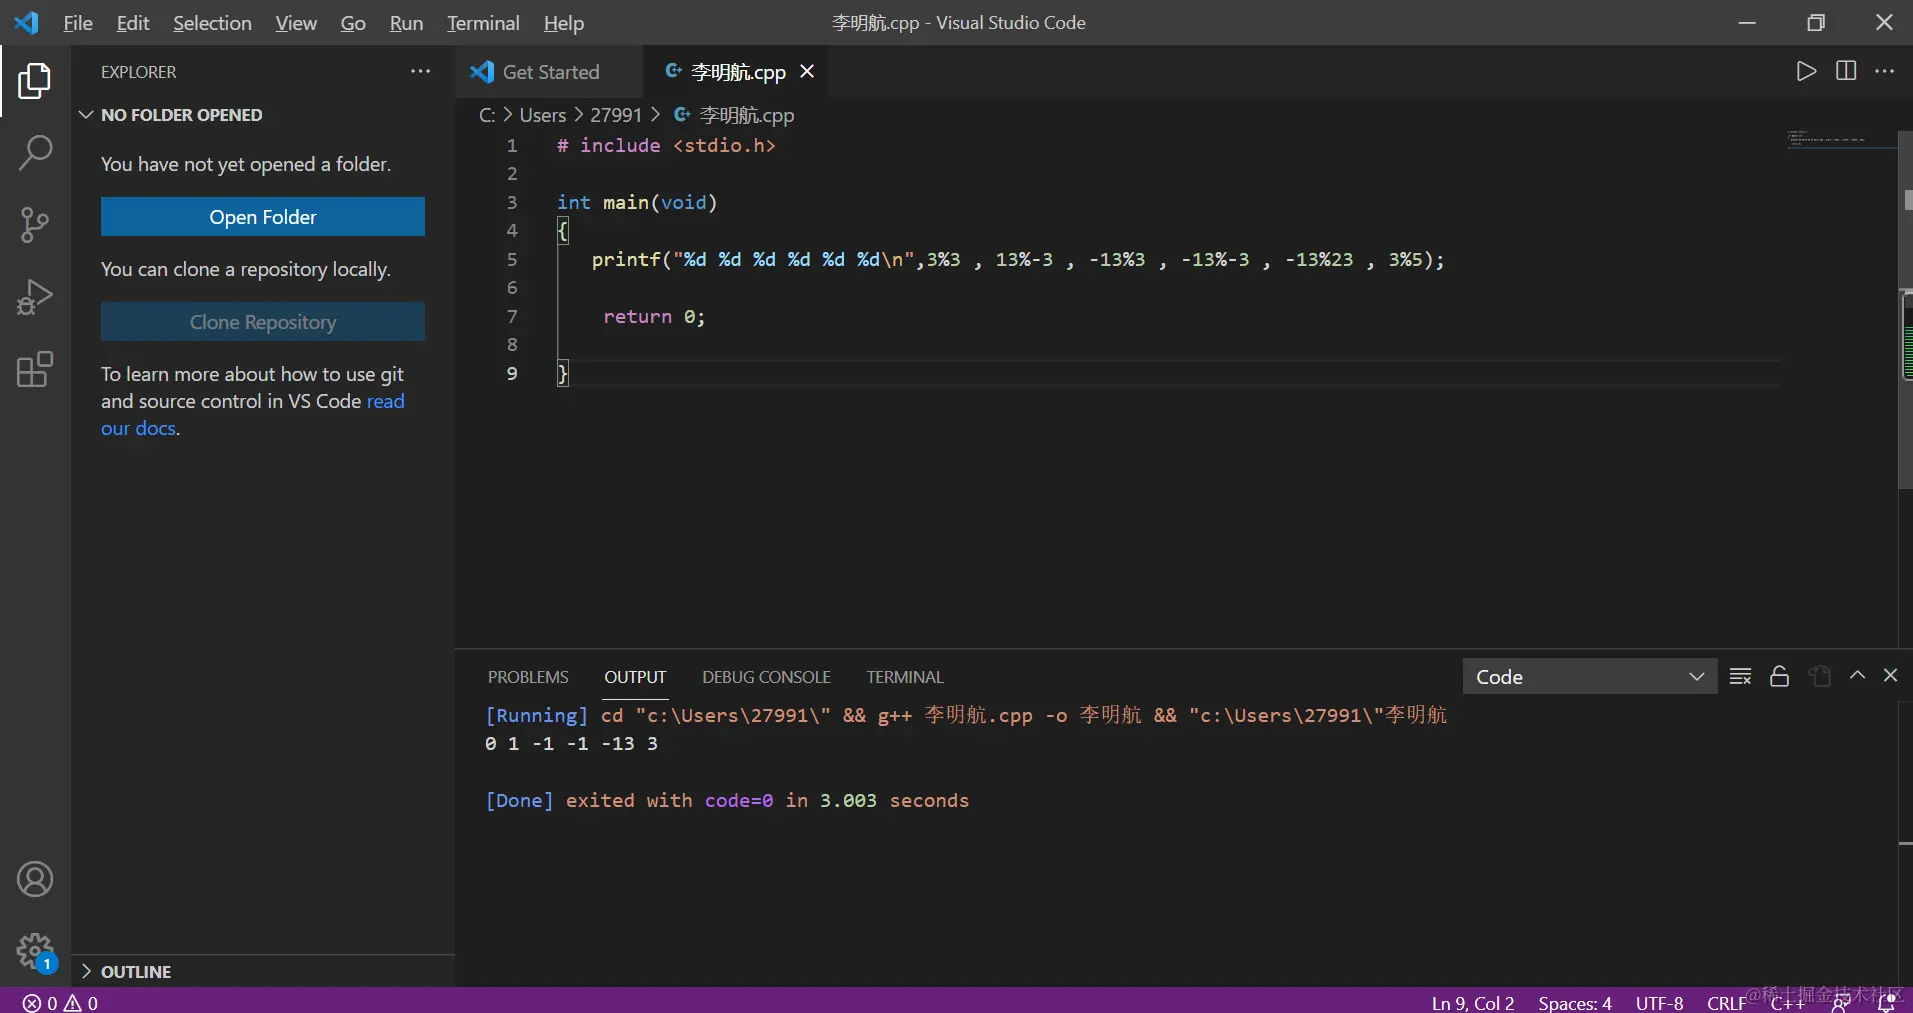Click the Clone Repository button

pos(263,321)
